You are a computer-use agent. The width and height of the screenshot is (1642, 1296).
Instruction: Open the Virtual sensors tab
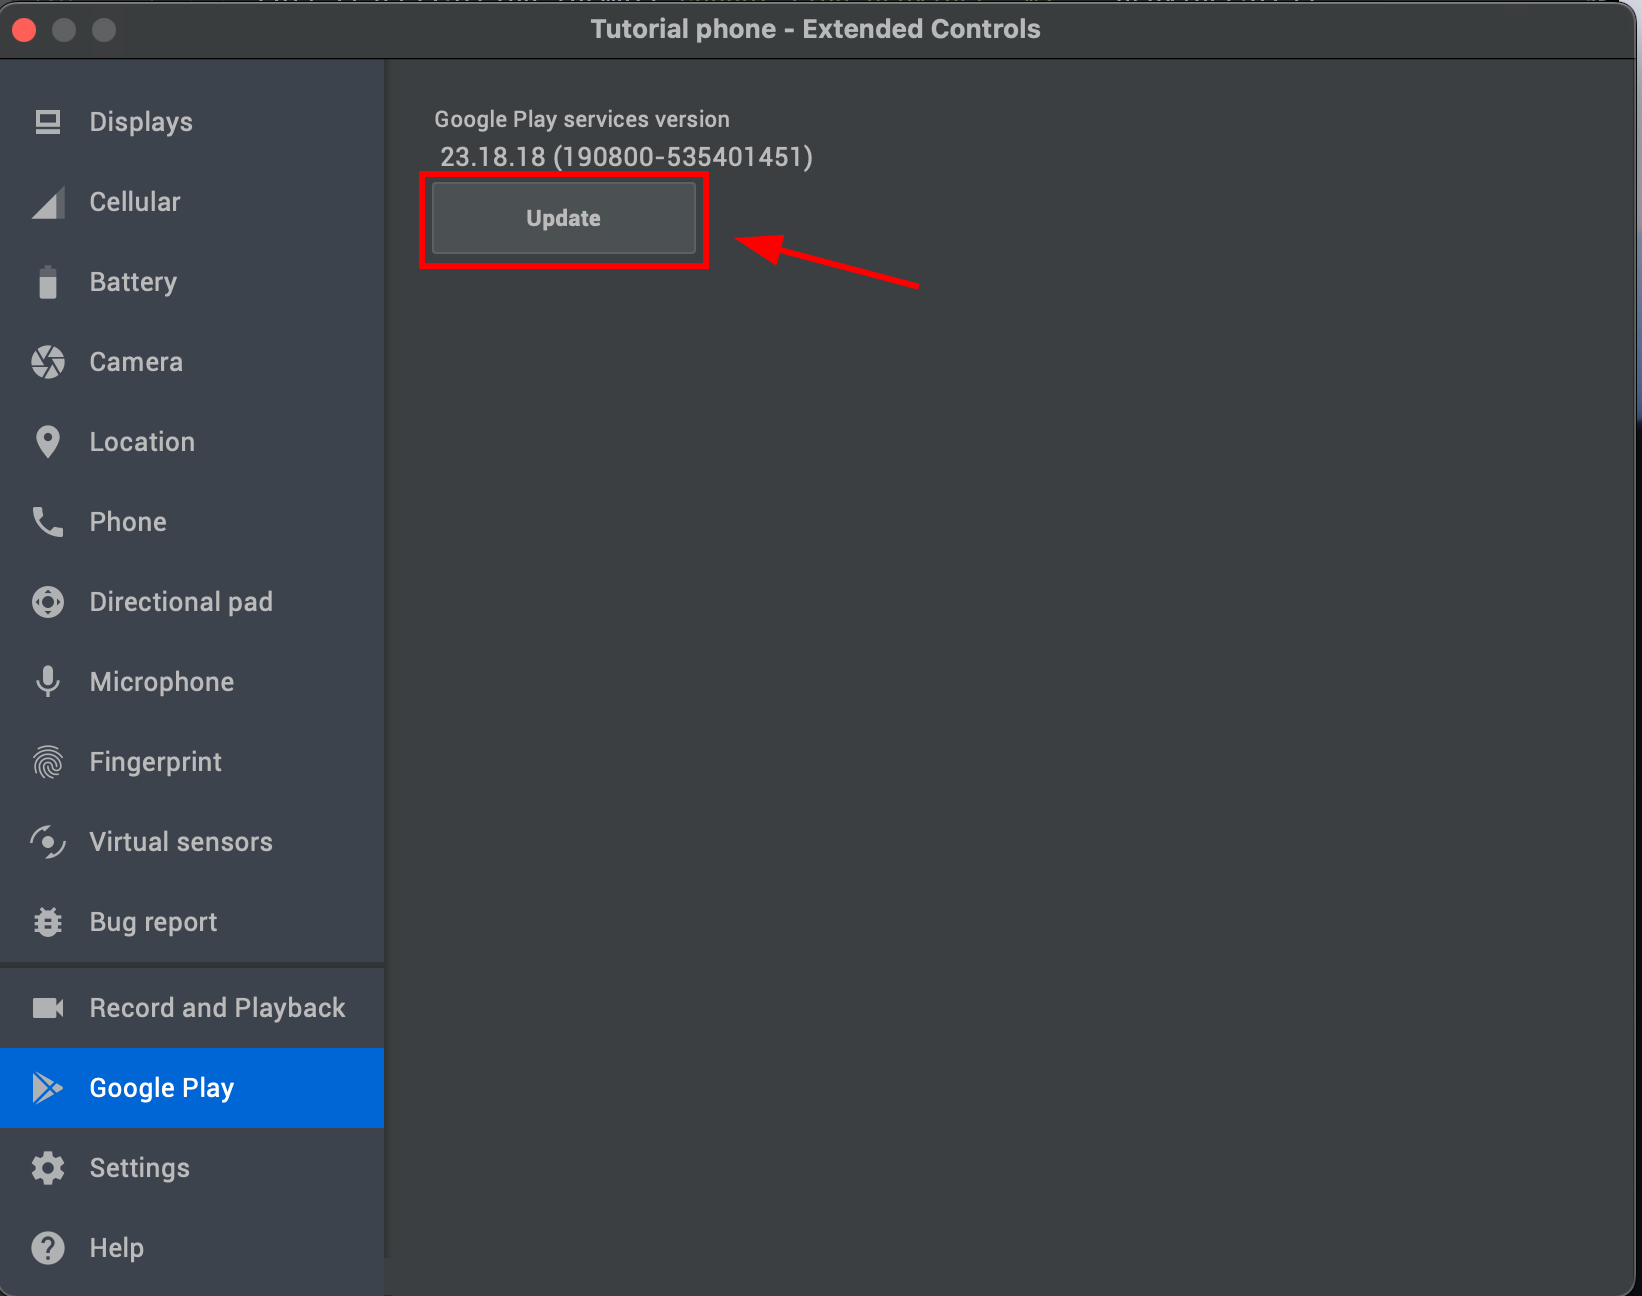pyautogui.click(x=180, y=842)
